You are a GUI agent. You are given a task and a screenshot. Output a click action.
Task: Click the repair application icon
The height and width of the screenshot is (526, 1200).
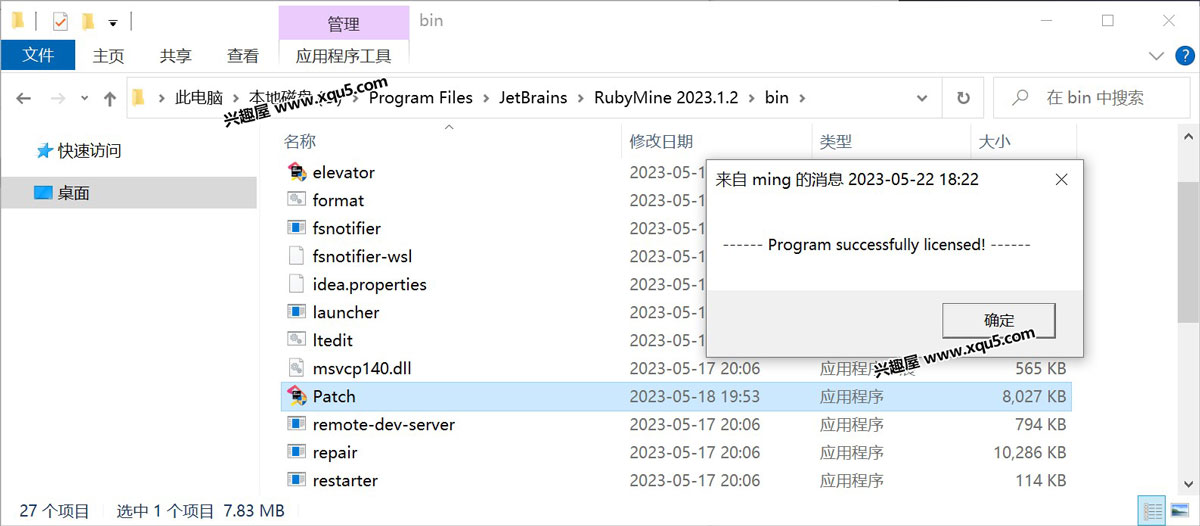pyautogui.click(x=296, y=452)
